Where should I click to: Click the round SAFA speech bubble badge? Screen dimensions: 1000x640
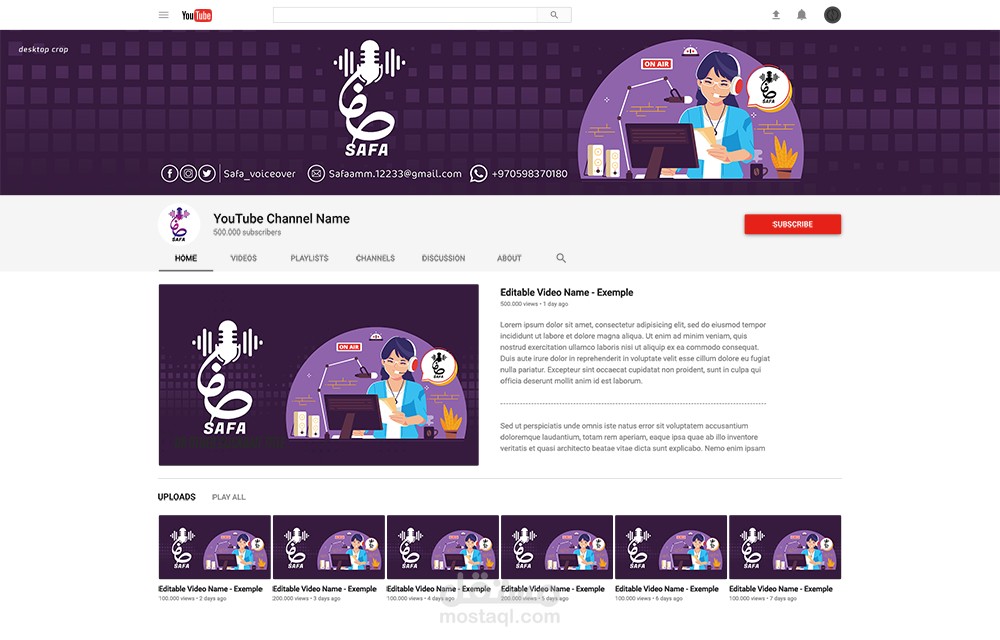click(769, 88)
